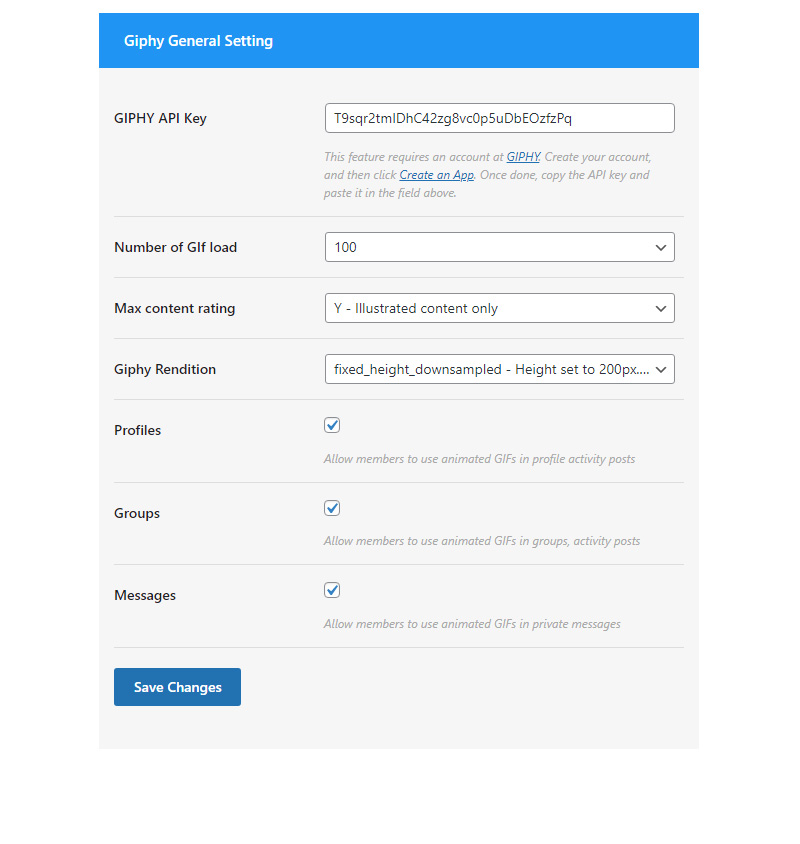Expand the Max content rating dropdown
The image size is (800, 844).
499,308
